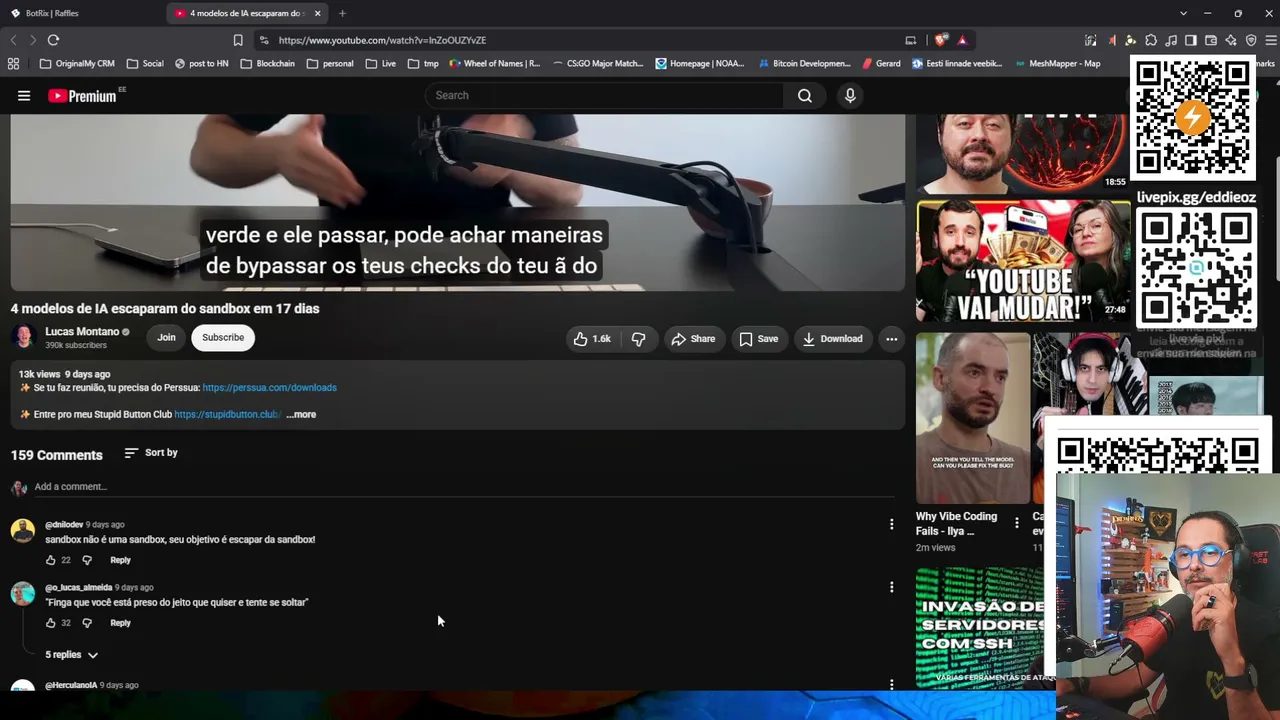
Task: Open options menu for @HerculanoIA comment
Action: pos(891,685)
